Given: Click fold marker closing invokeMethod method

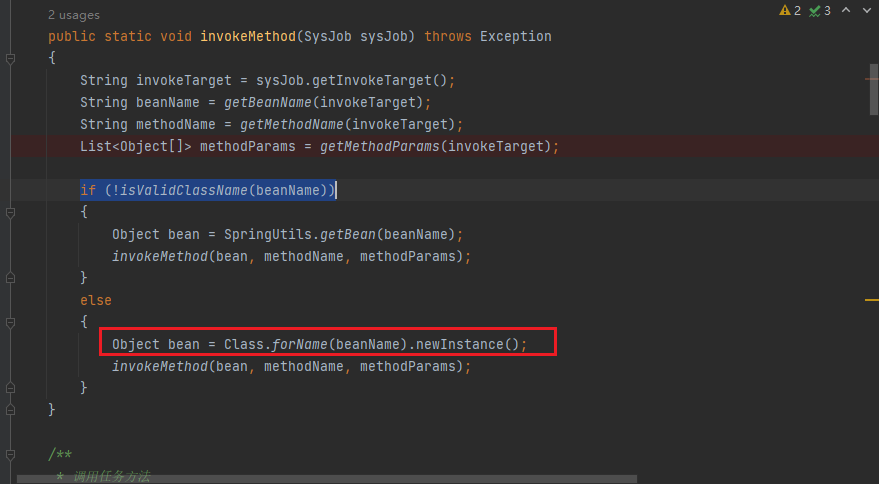Looking at the screenshot, I should (11, 409).
